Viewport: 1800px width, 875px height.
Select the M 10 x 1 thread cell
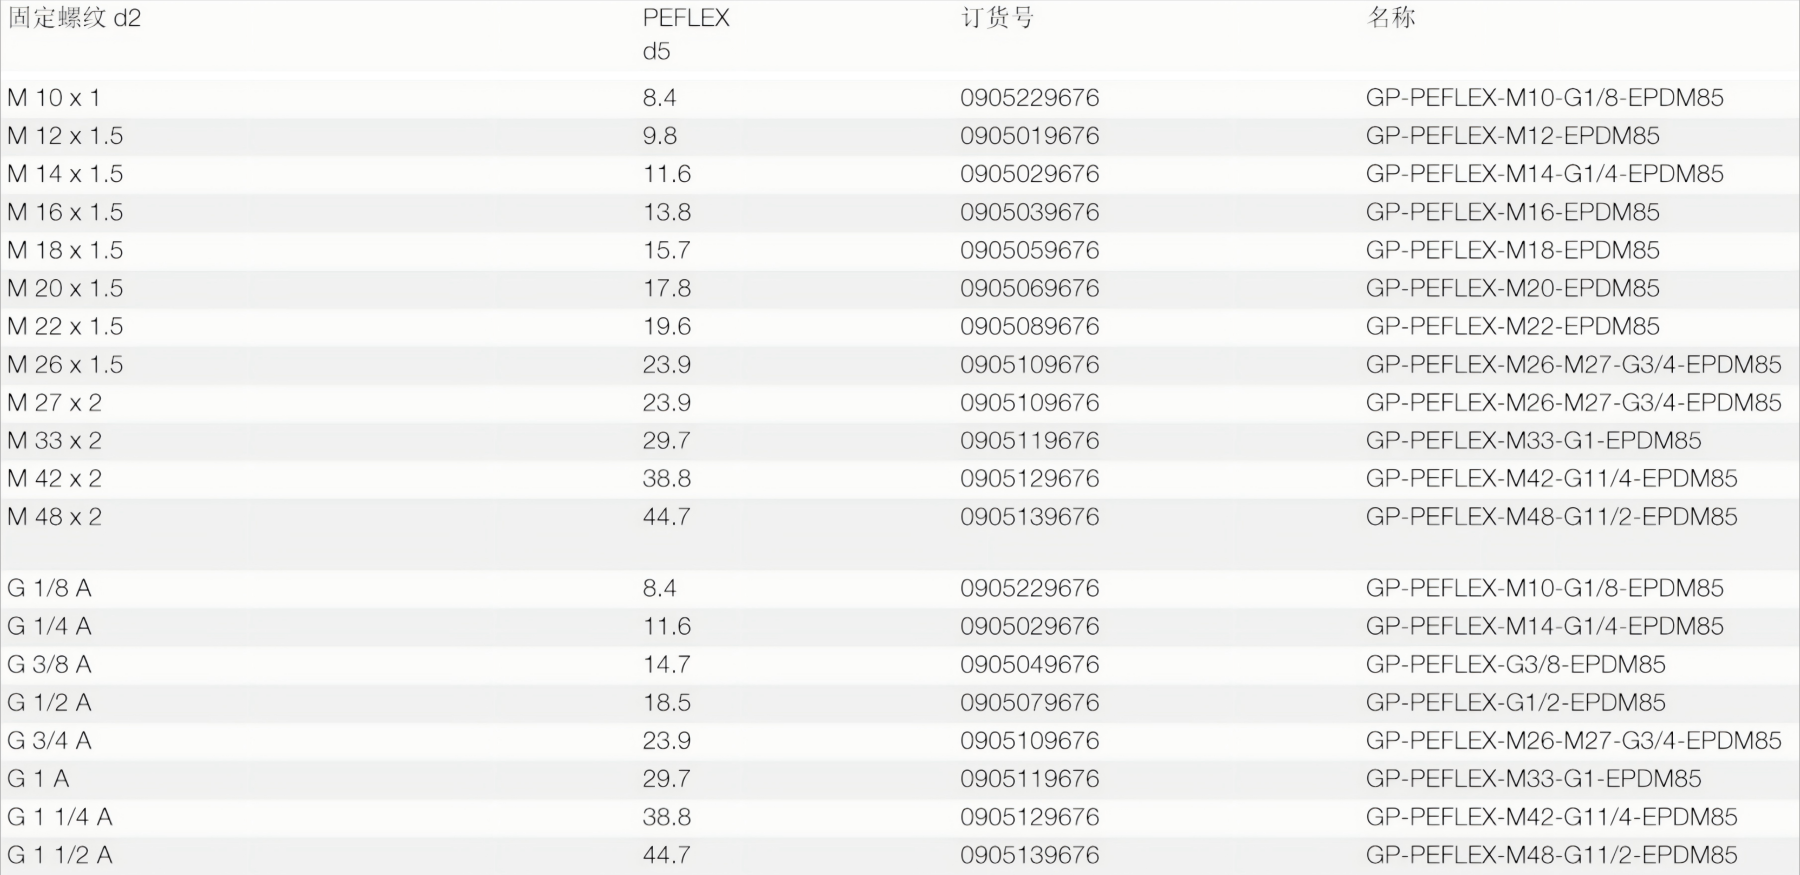point(54,98)
